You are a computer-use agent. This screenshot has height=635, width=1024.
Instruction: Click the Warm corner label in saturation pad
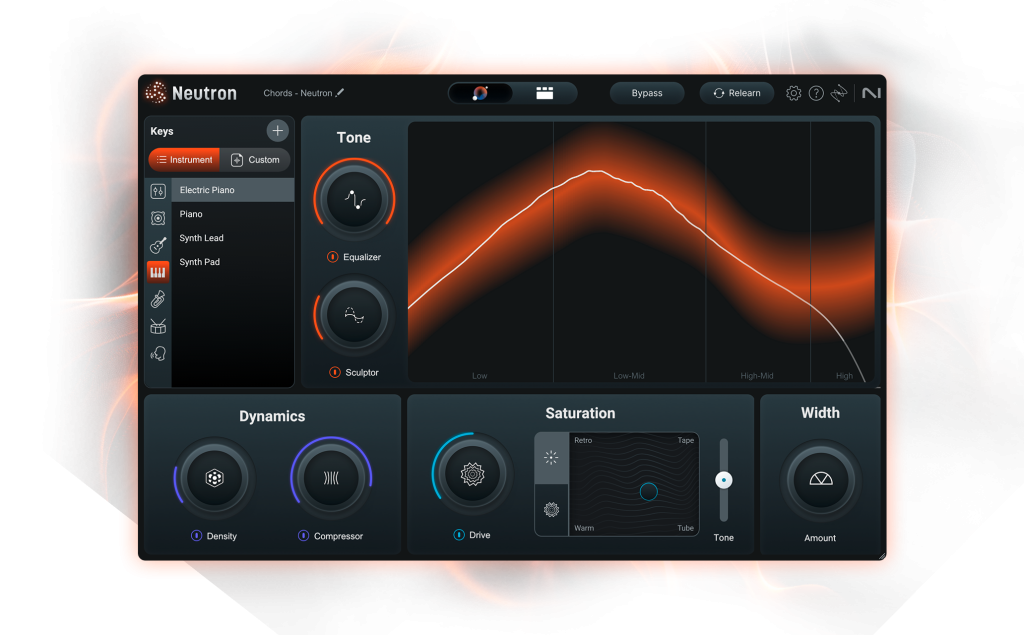[584, 528]
